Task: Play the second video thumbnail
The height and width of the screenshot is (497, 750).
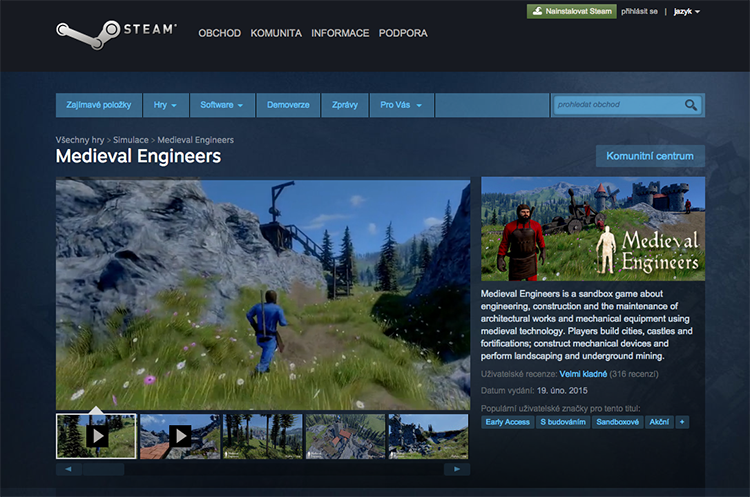Action: coord(180,436)
